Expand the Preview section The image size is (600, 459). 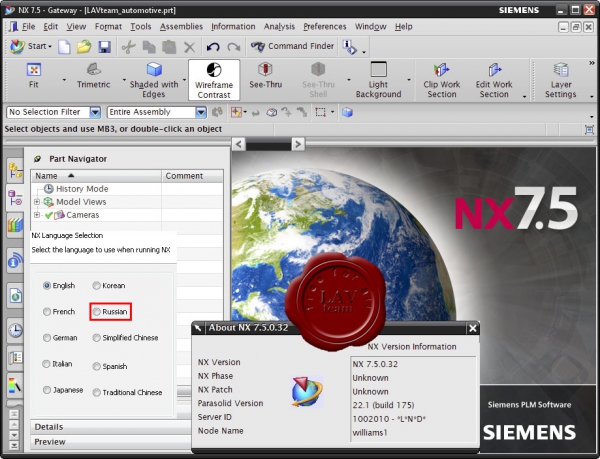coord(111,442)
